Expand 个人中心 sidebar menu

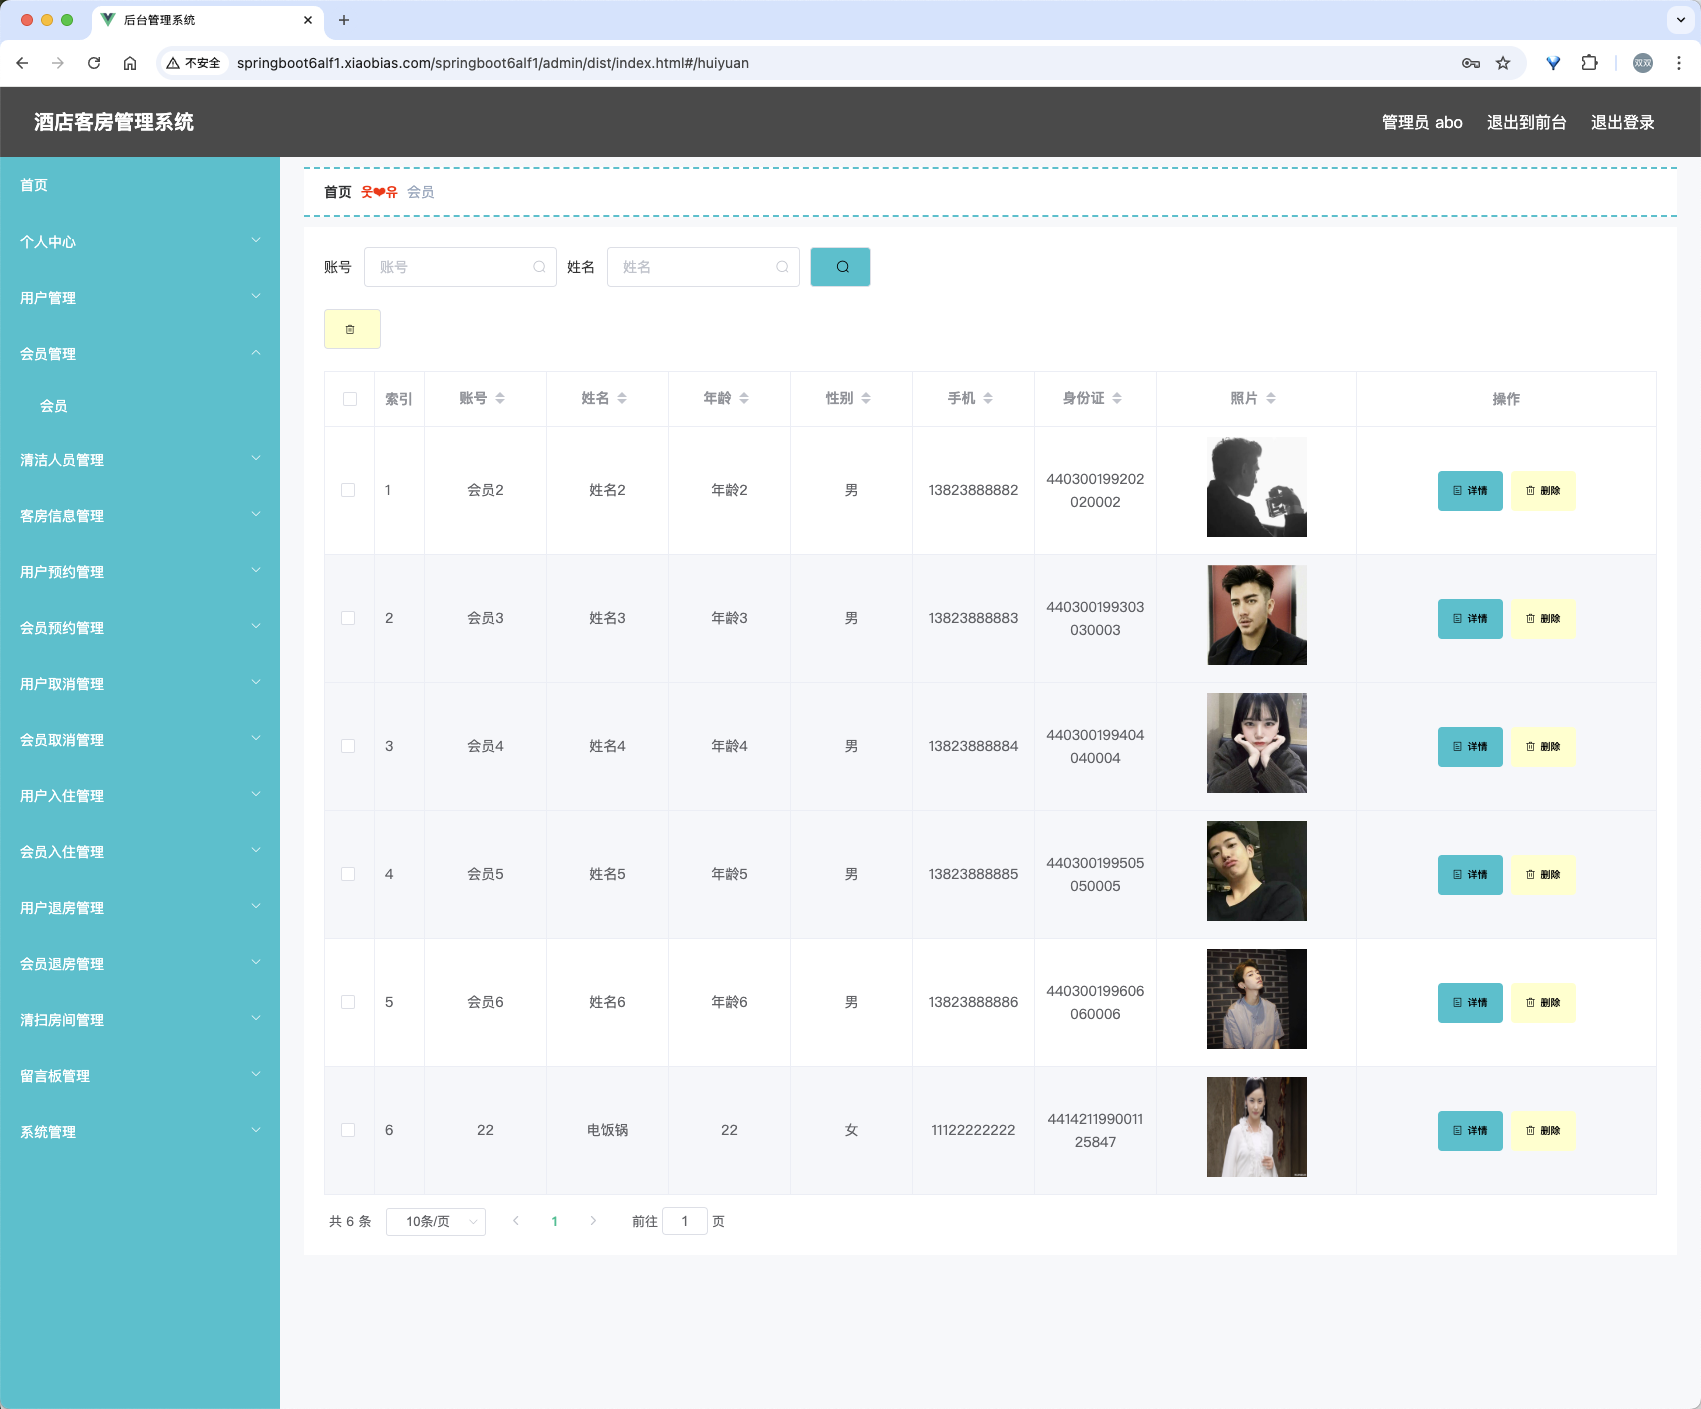(x=140, y=242)
